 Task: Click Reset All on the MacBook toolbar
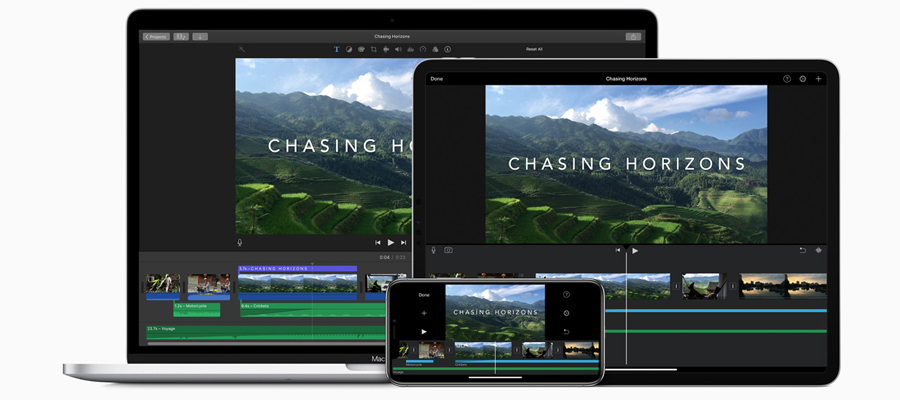pyautogui.click(x=534, y=49)
